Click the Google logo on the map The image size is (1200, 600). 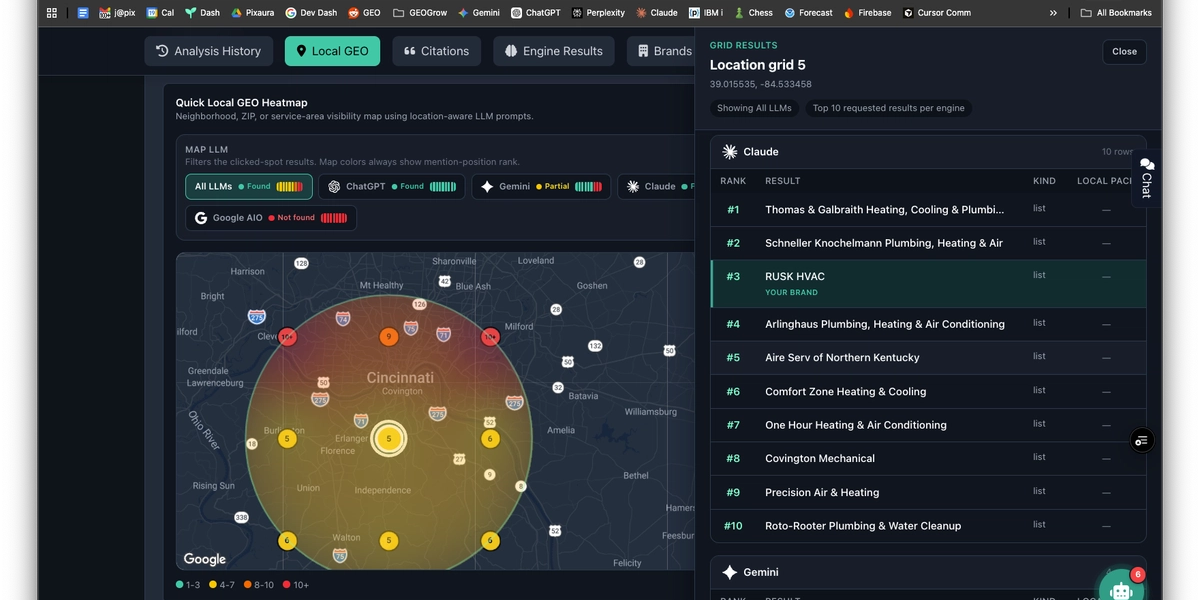click(x=205, y=559)
